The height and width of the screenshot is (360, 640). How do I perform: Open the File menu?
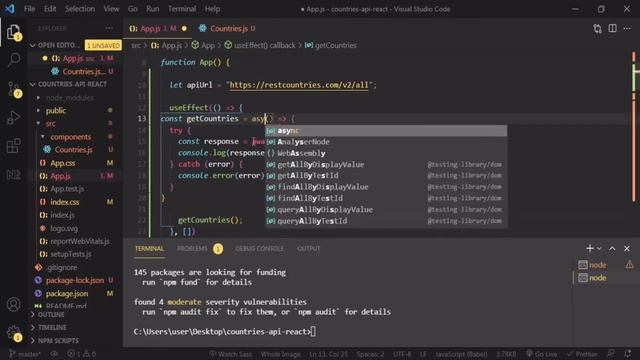click(x=29, y=9)
